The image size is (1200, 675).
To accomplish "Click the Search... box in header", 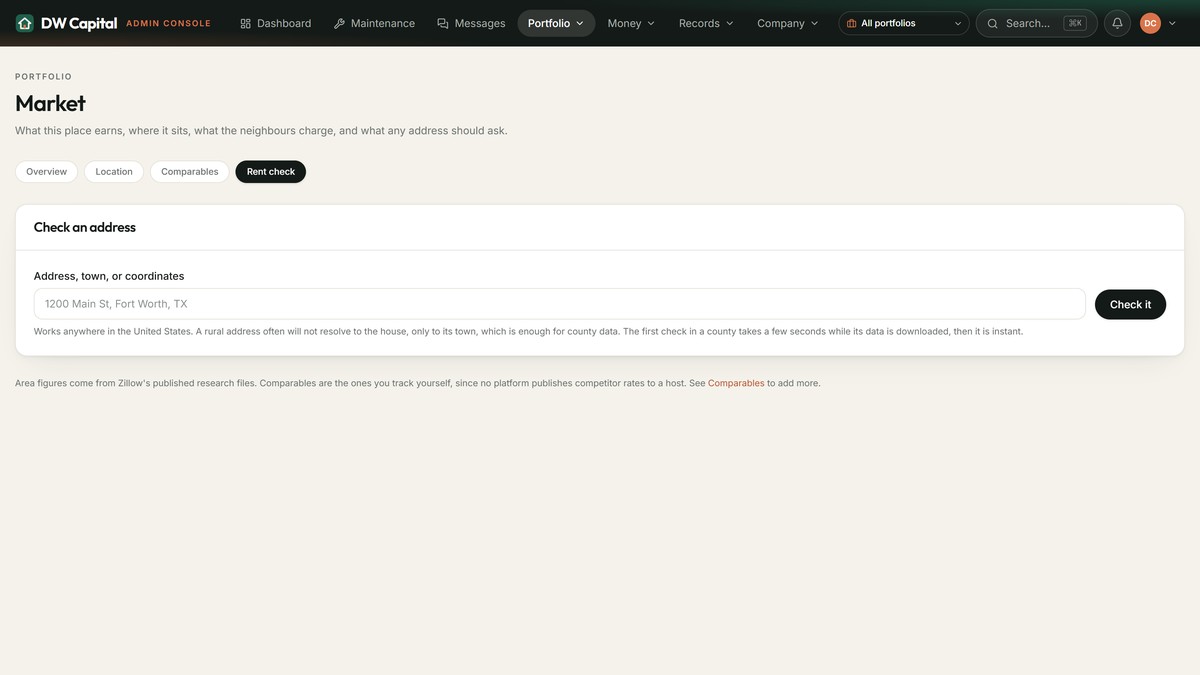I will pyautogui.click(x=1036, y=23).
